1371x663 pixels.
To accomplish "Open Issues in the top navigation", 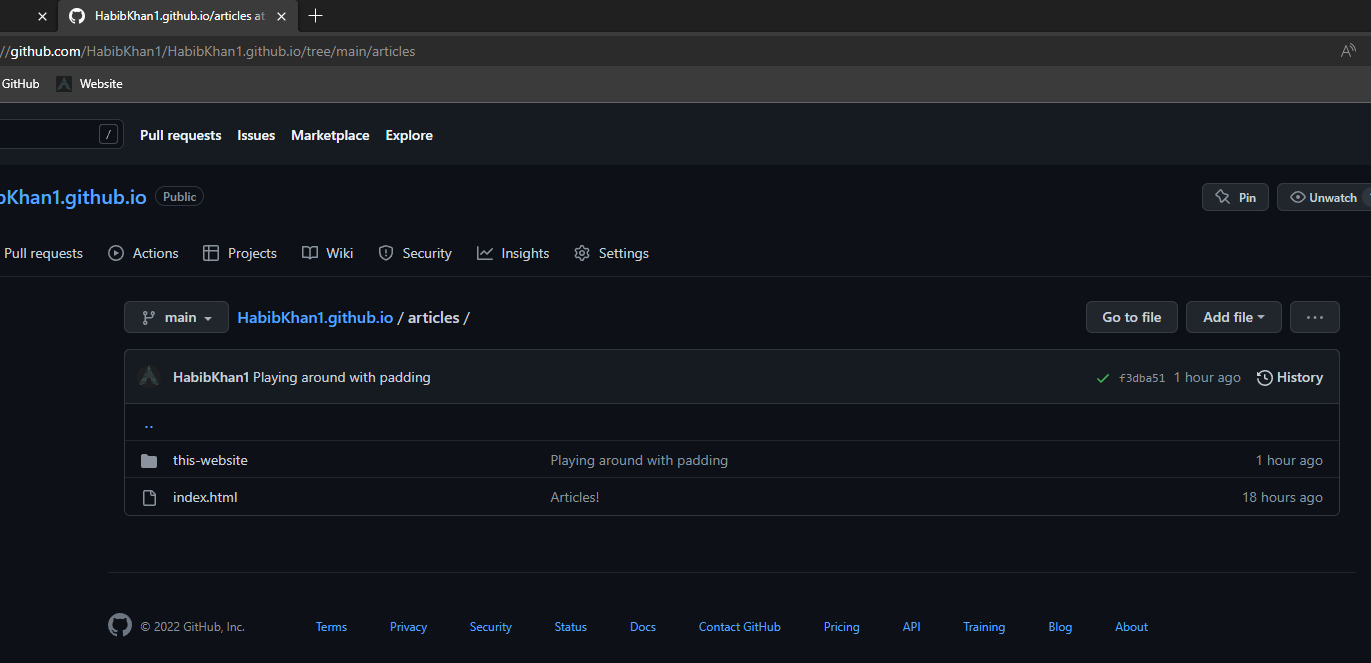I will (256, 135).
